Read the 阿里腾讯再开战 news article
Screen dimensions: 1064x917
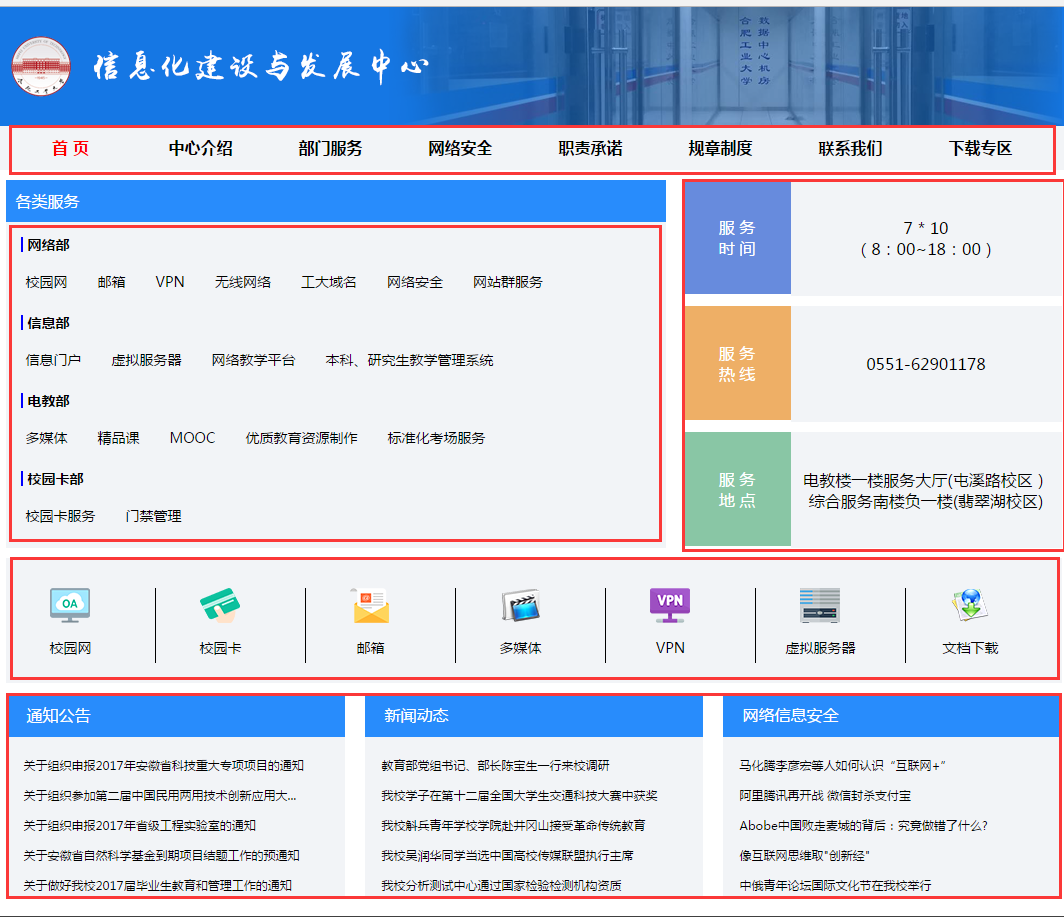825,796
